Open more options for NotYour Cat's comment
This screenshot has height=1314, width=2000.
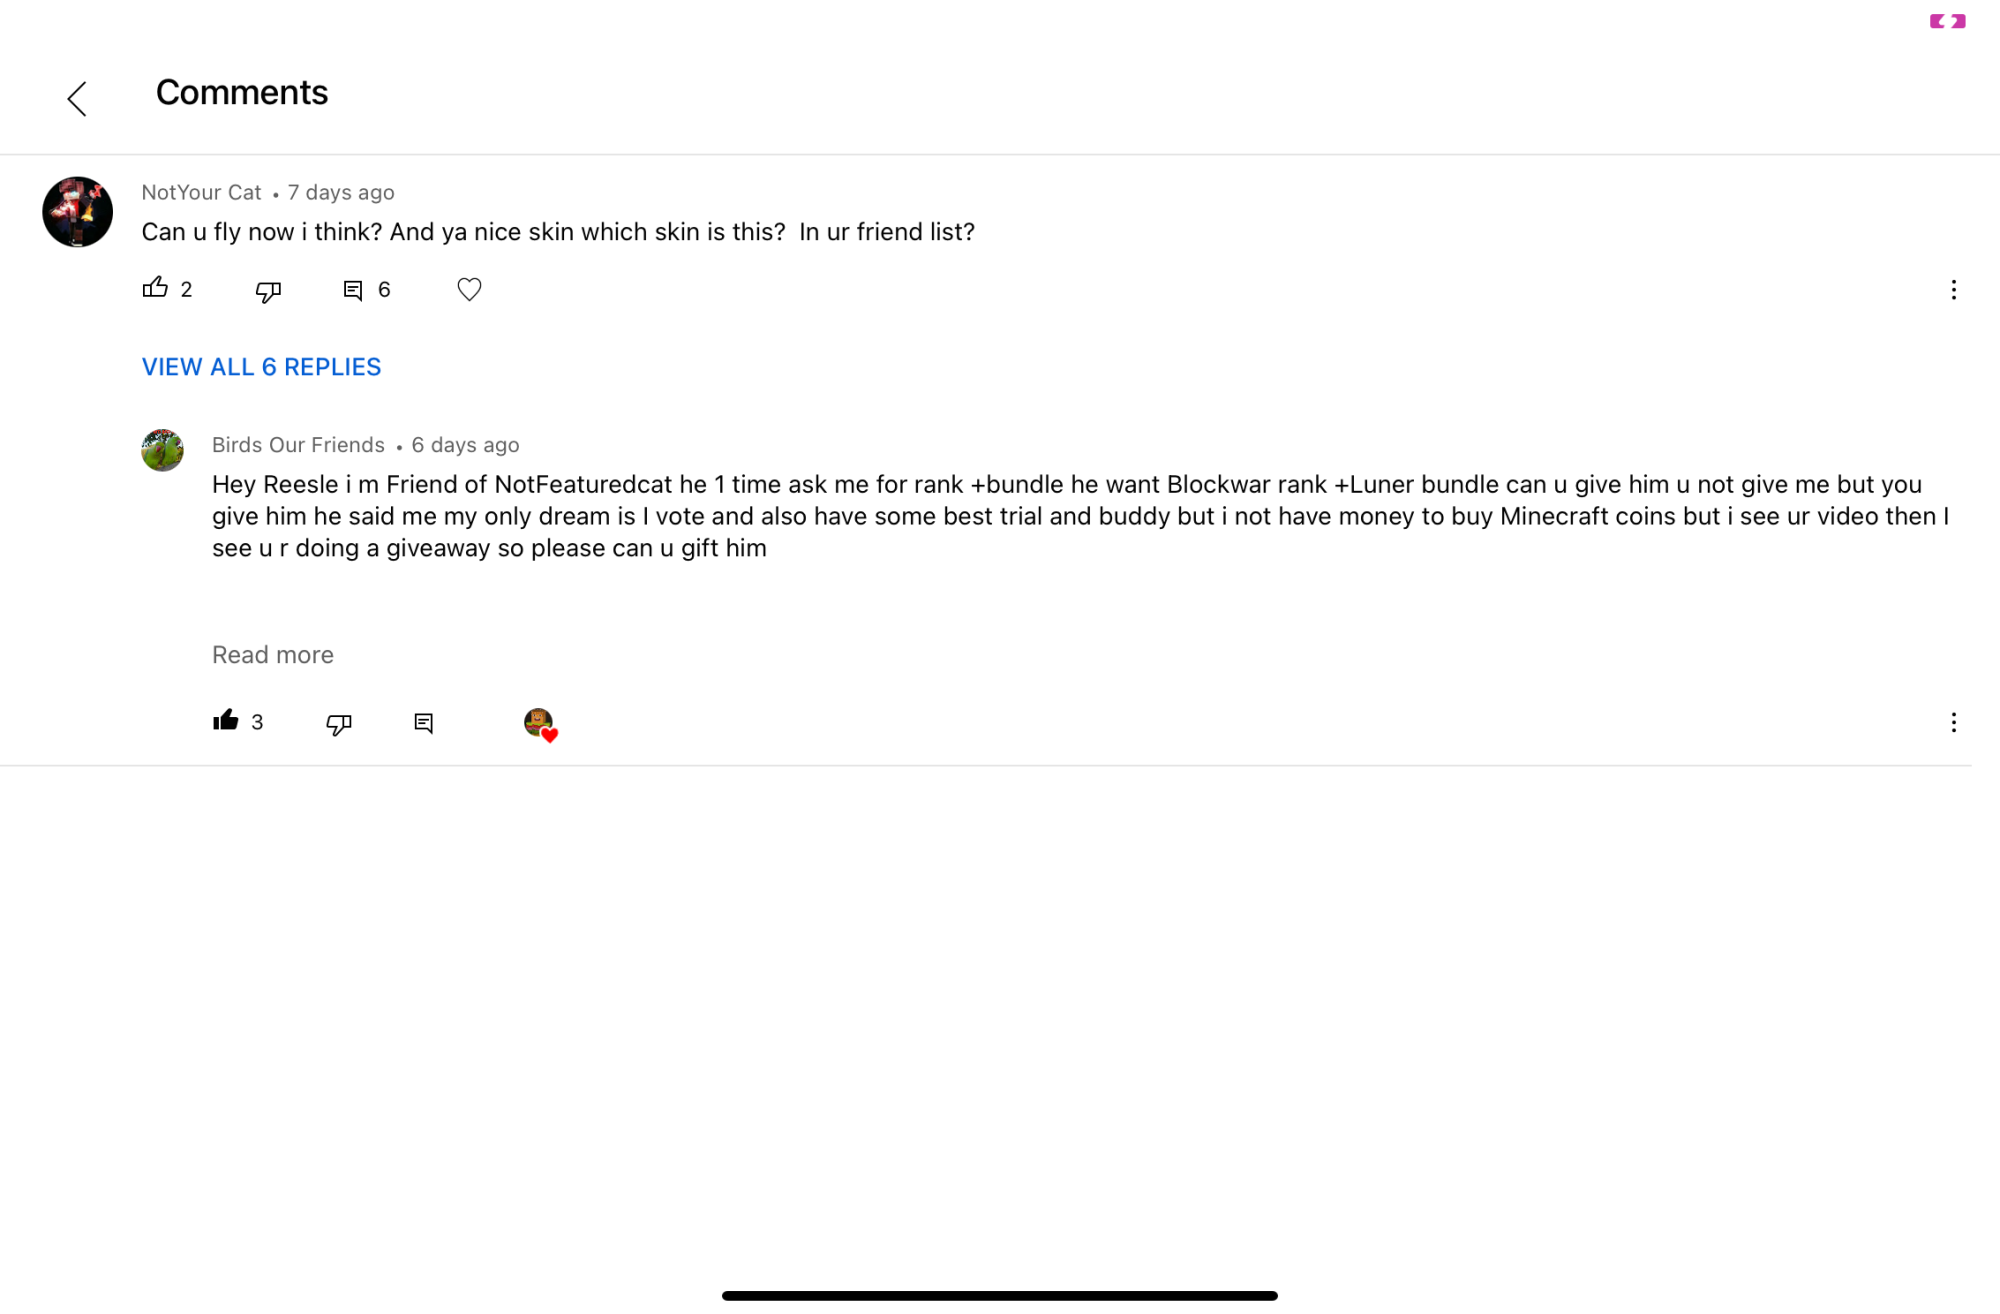click(1953, 290)
